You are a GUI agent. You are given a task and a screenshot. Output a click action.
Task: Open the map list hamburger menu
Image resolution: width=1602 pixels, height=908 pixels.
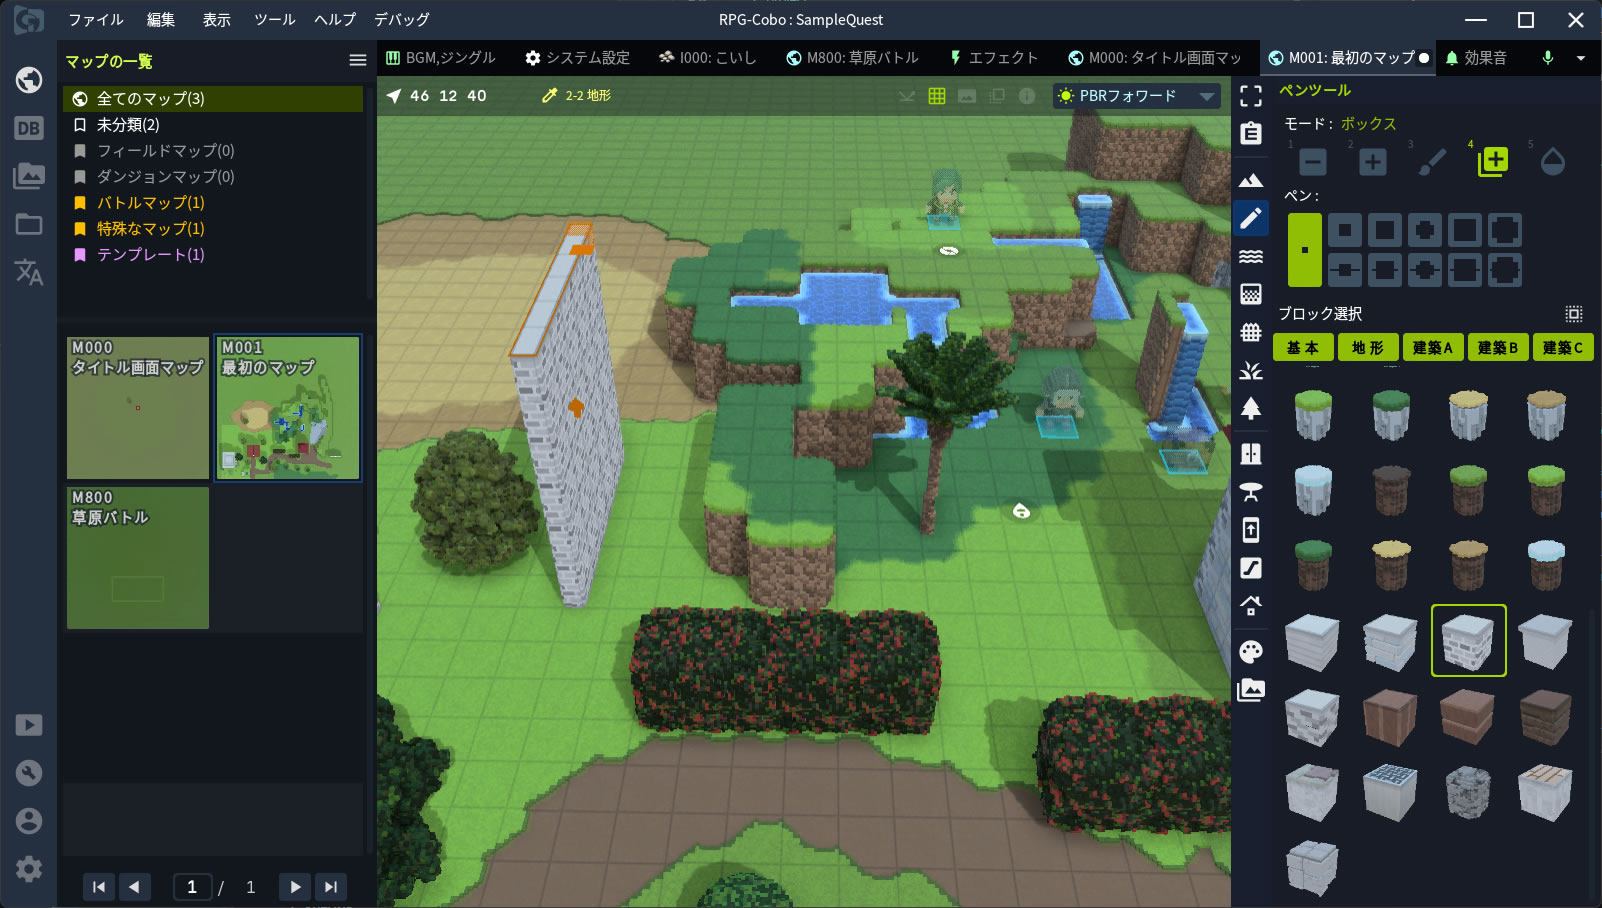pos(357,61)
